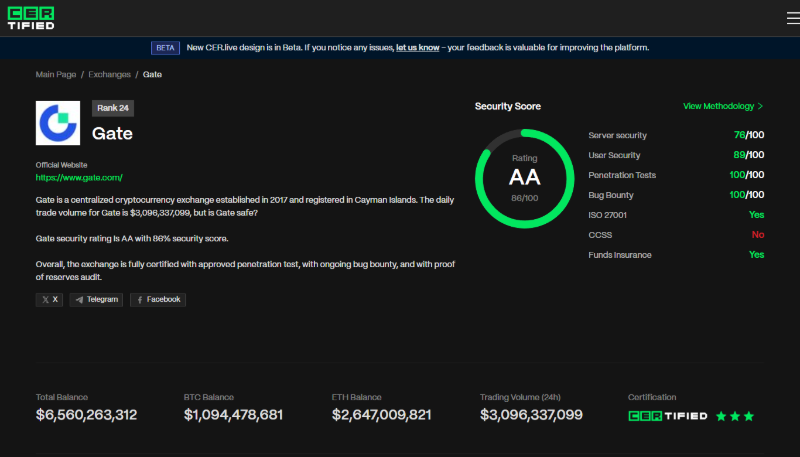Click the Penetration Tests 100/100 score
Screen dimensions: 800x457
746,175
